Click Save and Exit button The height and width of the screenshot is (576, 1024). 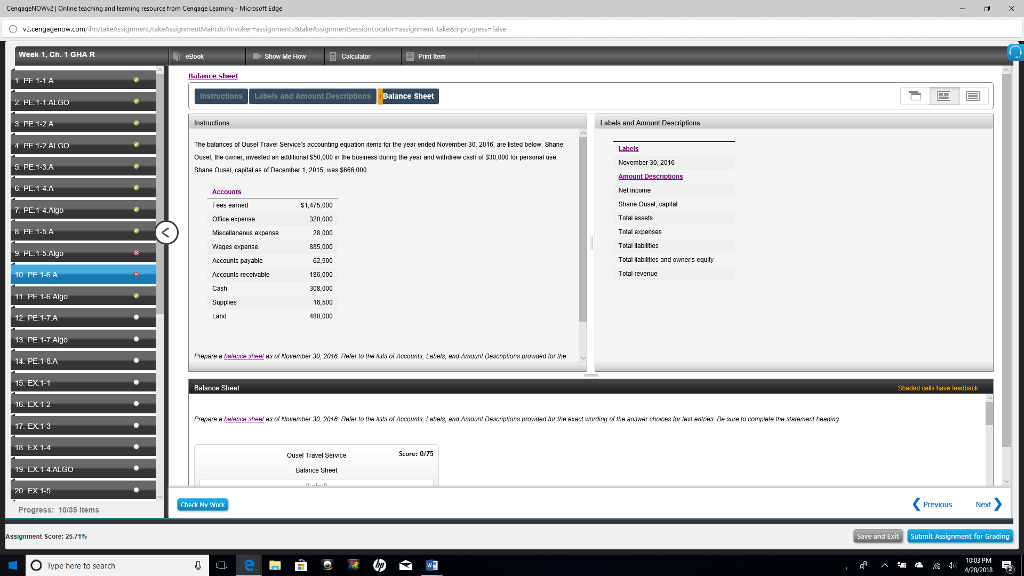(877, 536)
